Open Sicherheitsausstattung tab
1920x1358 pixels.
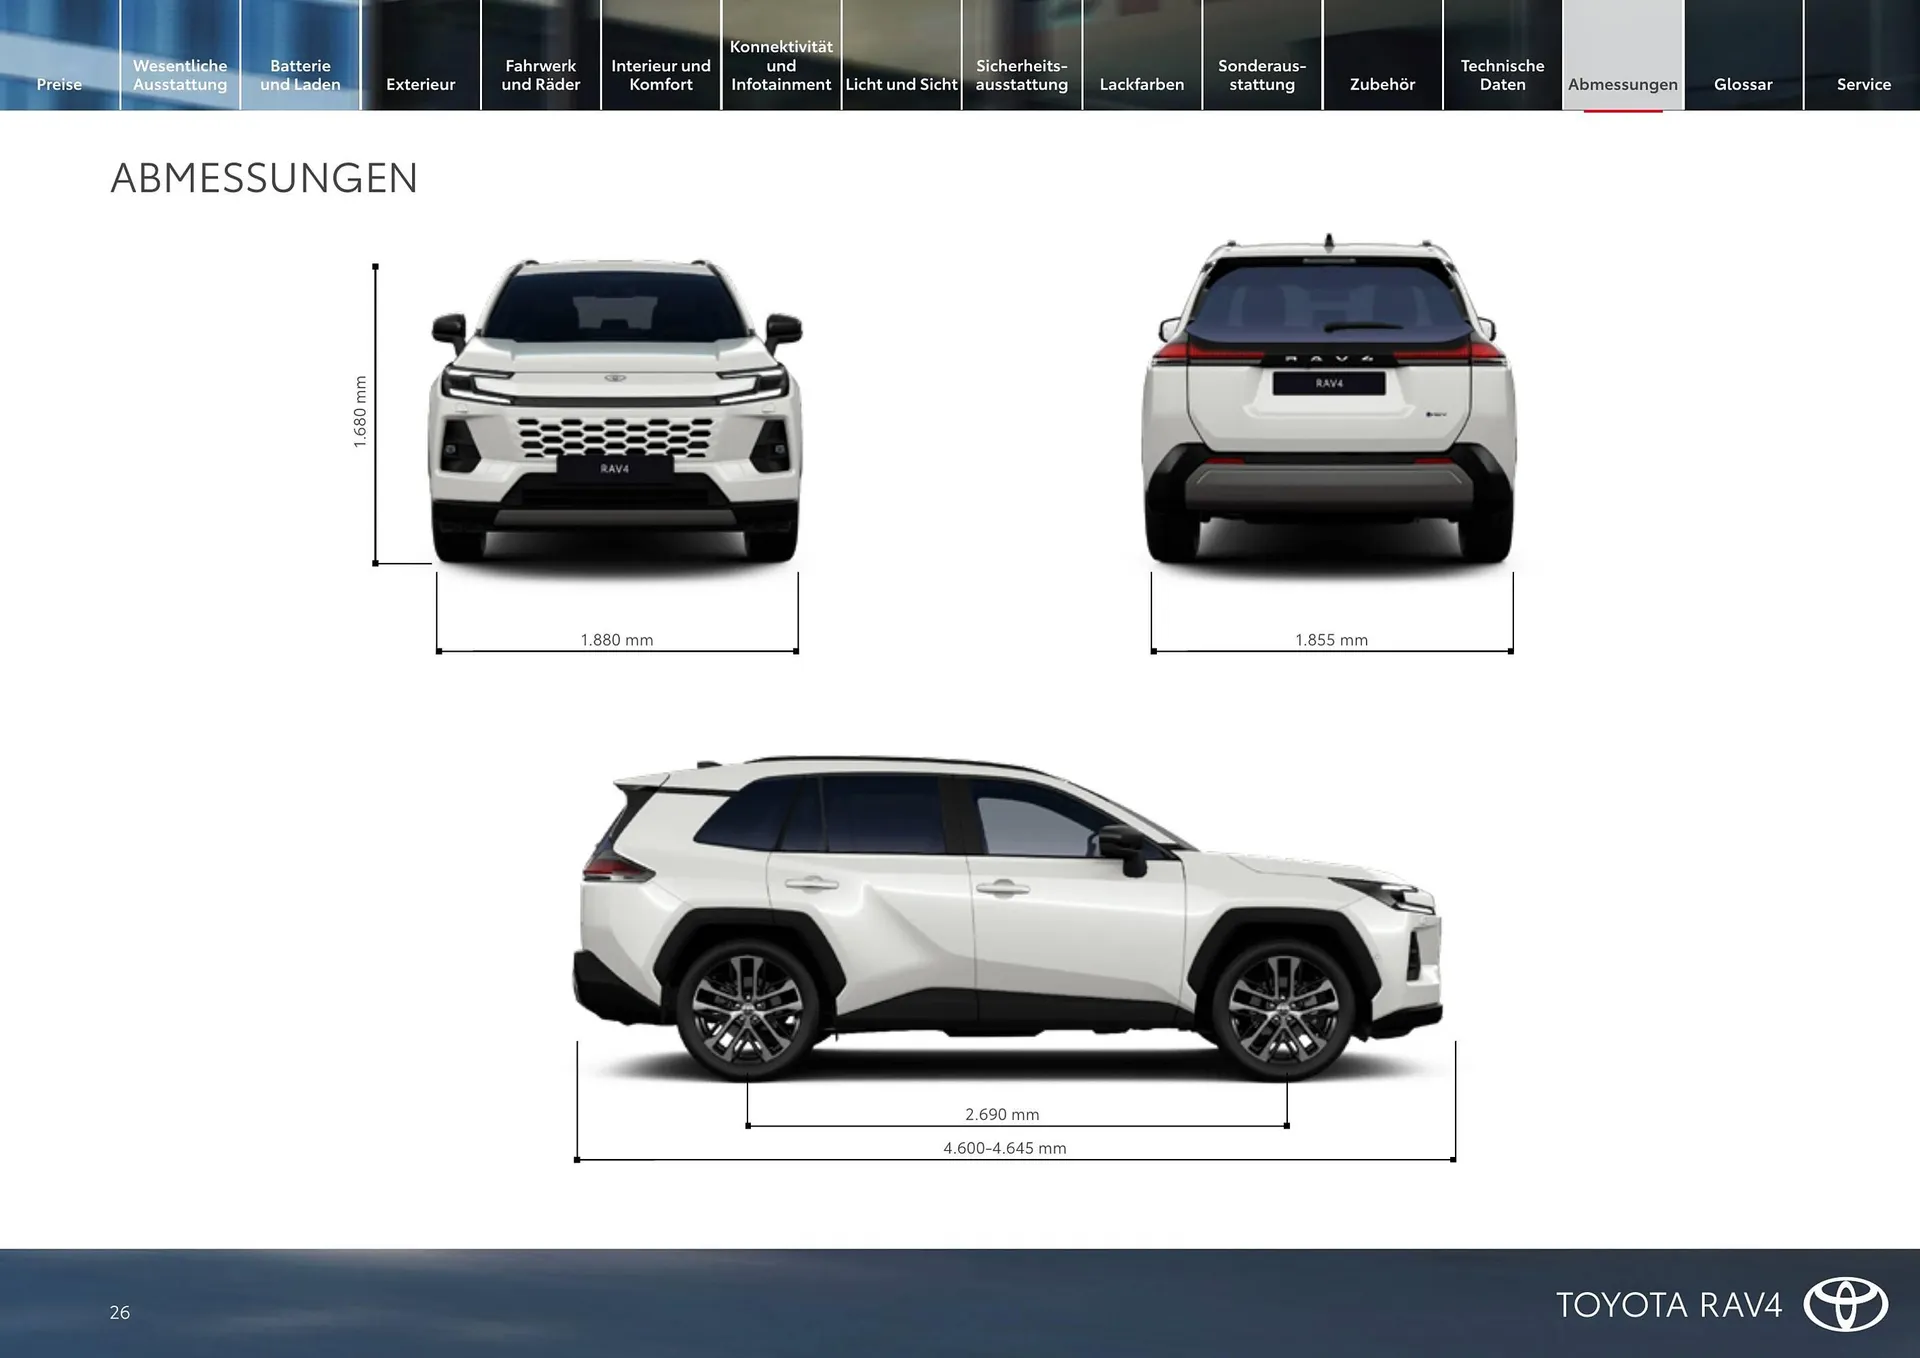pyautogui.click(x=1021, y=75)
